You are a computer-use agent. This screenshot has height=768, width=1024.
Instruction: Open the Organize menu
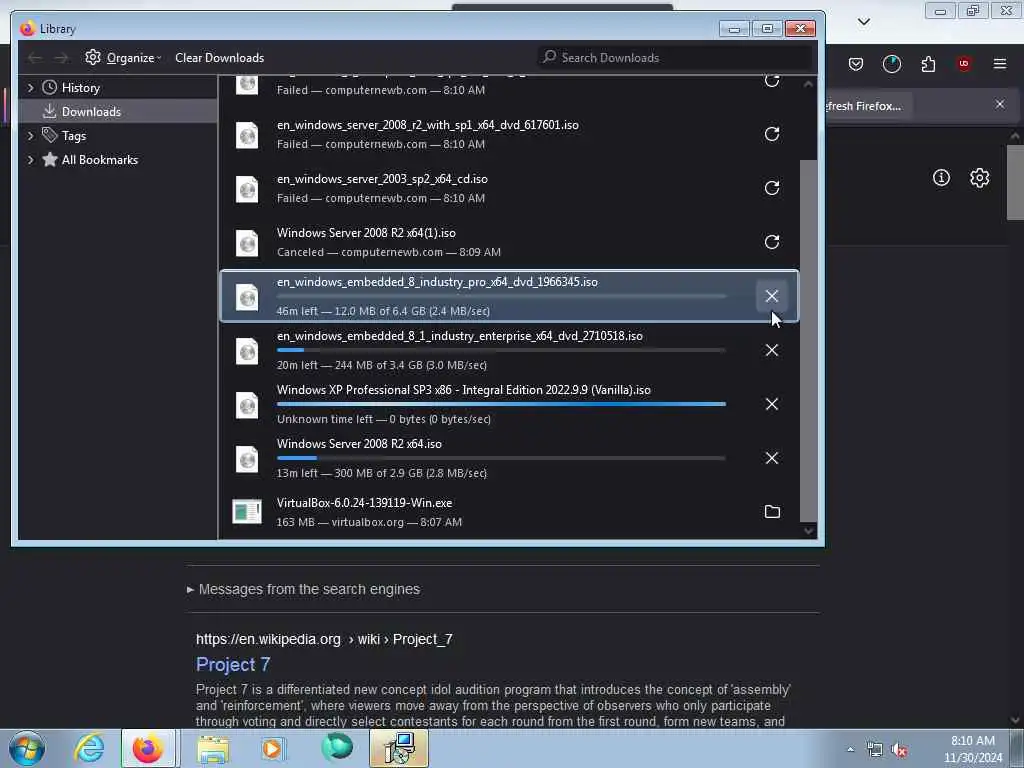coord(123,57)
